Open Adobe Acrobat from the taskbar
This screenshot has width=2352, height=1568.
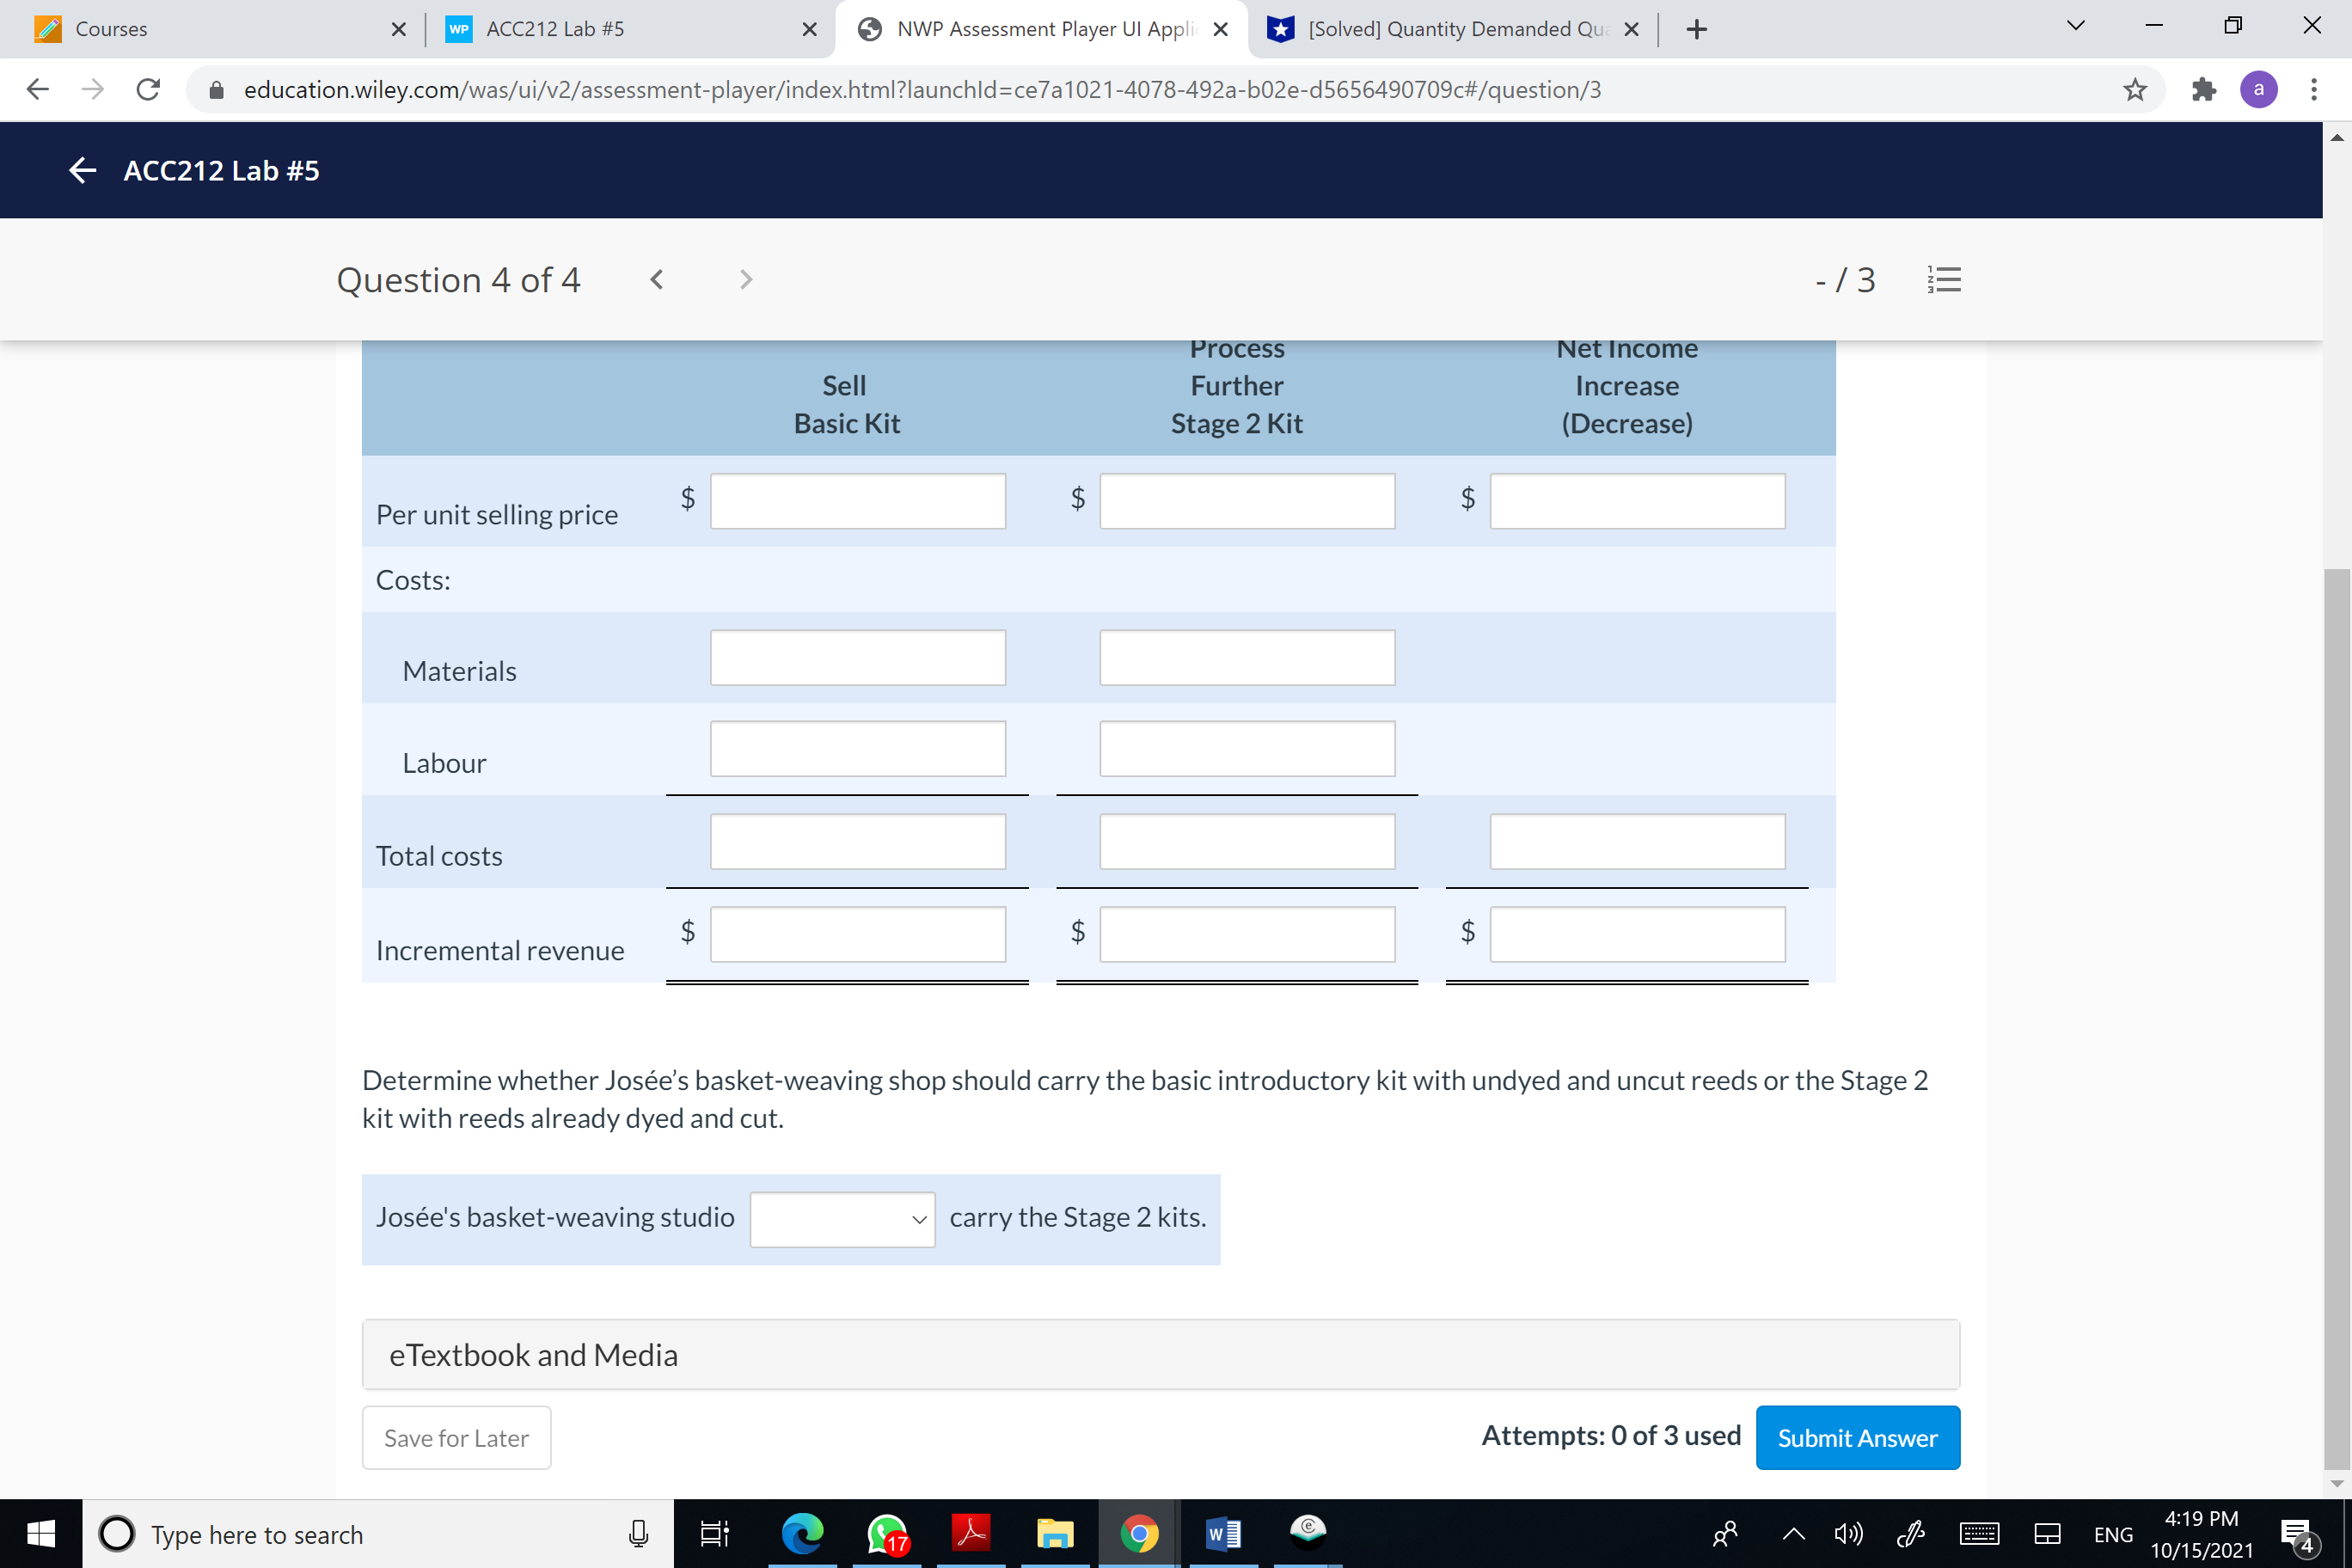click(969, 1533)
